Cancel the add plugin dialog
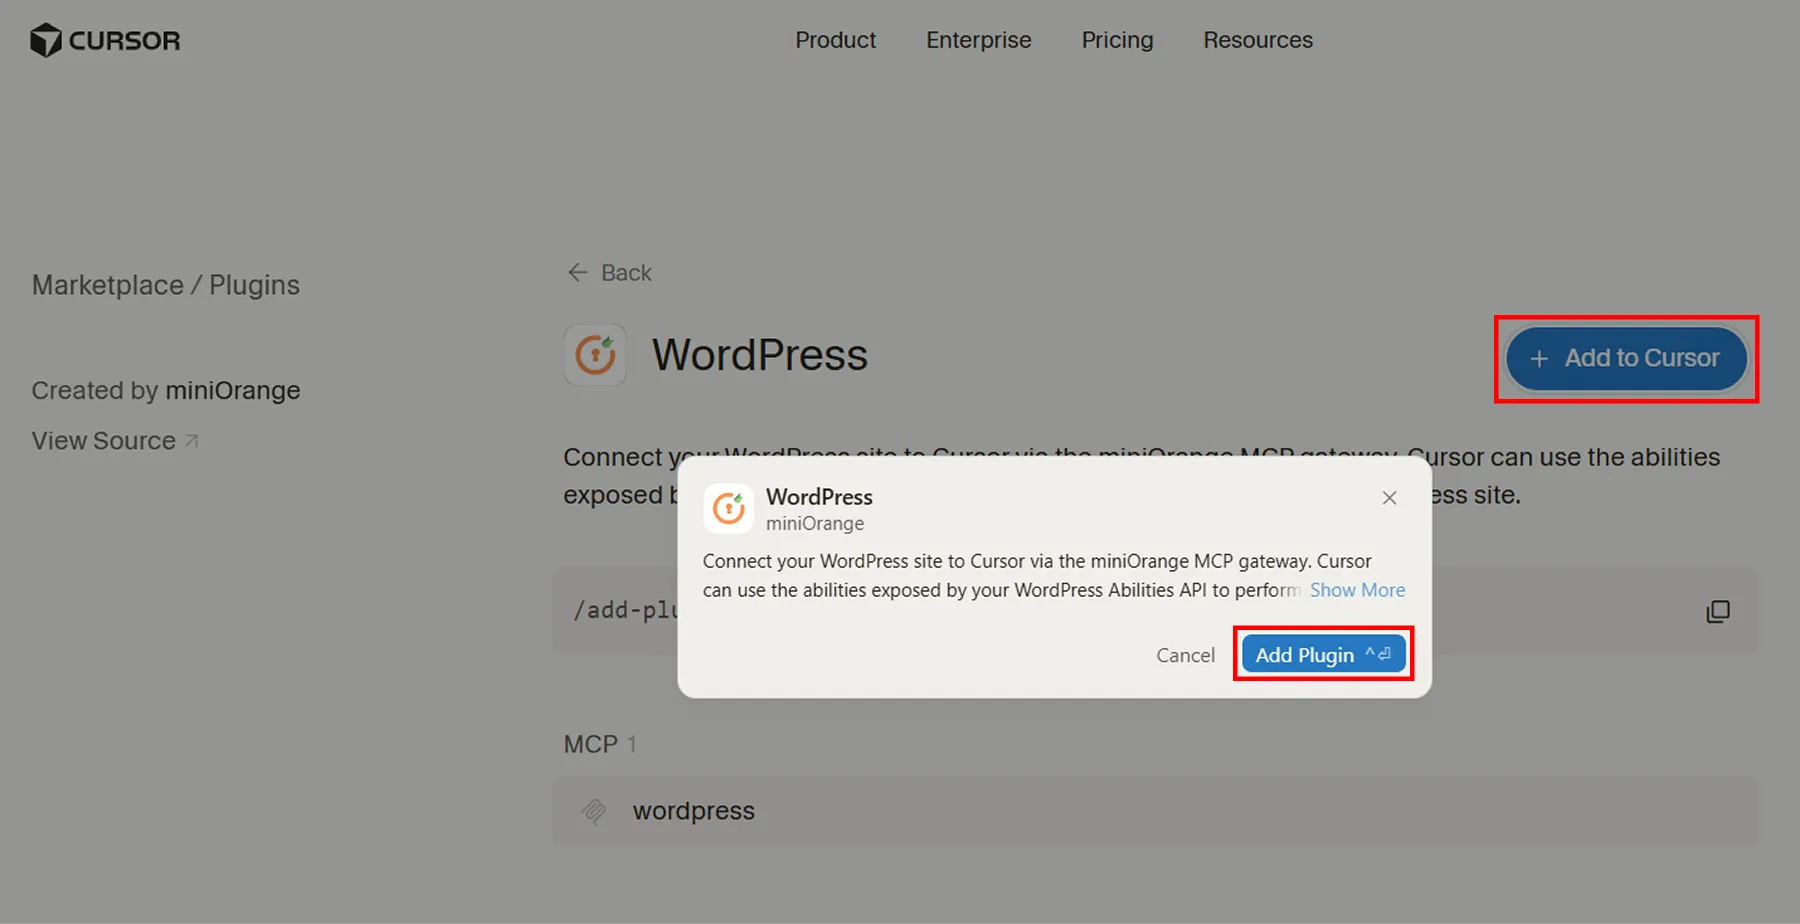Image resolution: width=1800 pixels, height=924 pixels. pyautogui.click(x=1185, y=655)
